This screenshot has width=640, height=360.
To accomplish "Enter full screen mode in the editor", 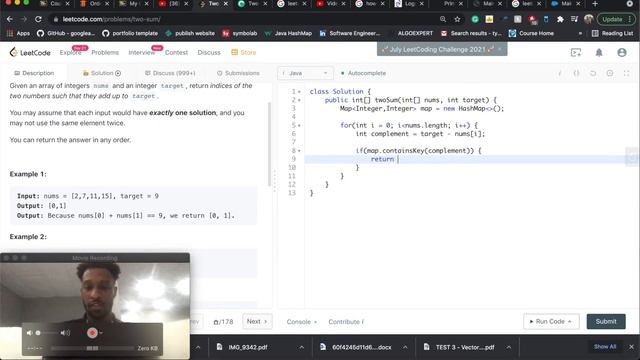I will tap(627, 73).
